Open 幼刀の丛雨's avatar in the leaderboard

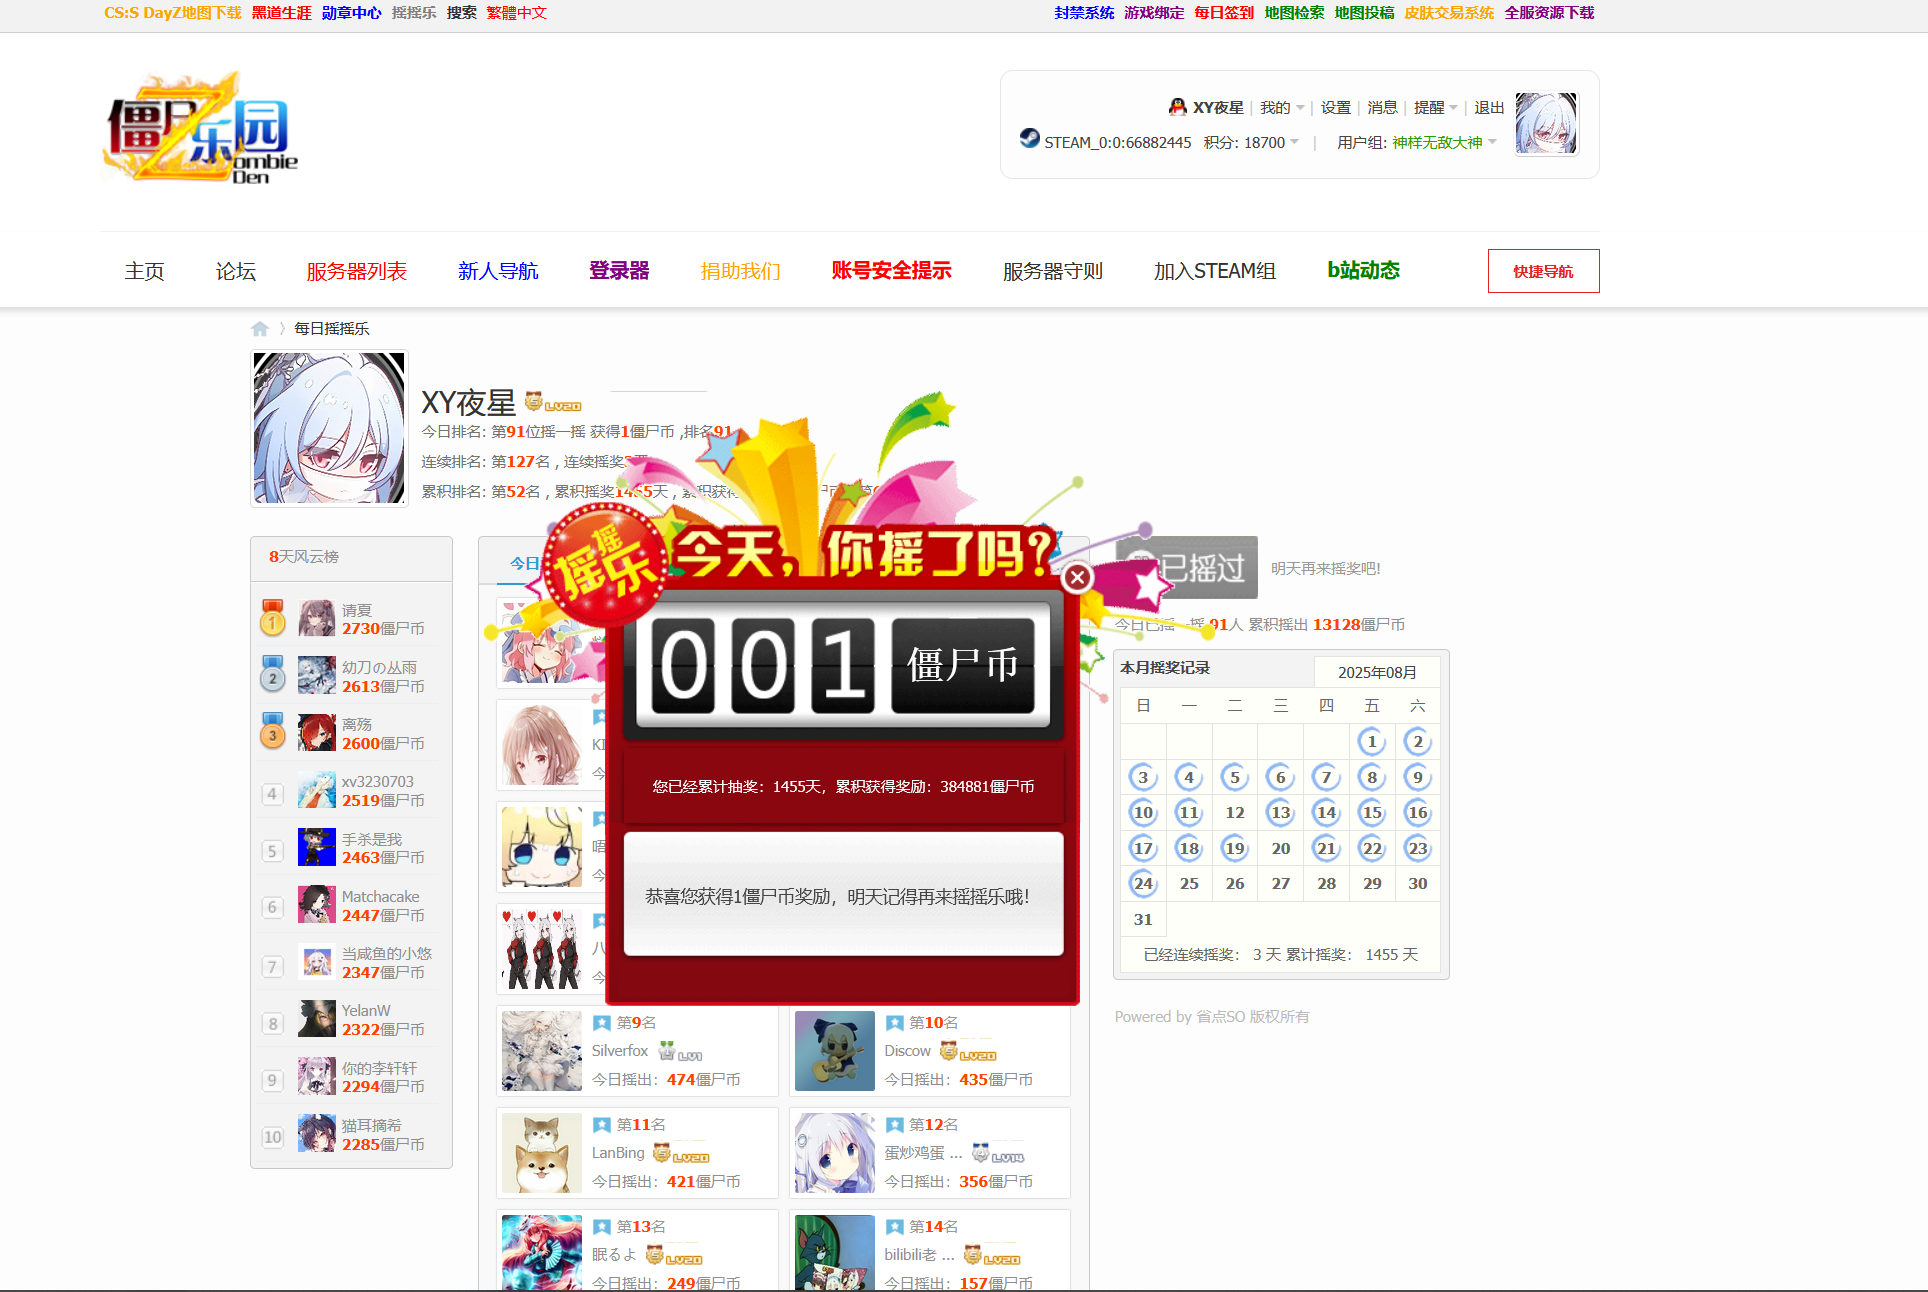coord(317,675)
